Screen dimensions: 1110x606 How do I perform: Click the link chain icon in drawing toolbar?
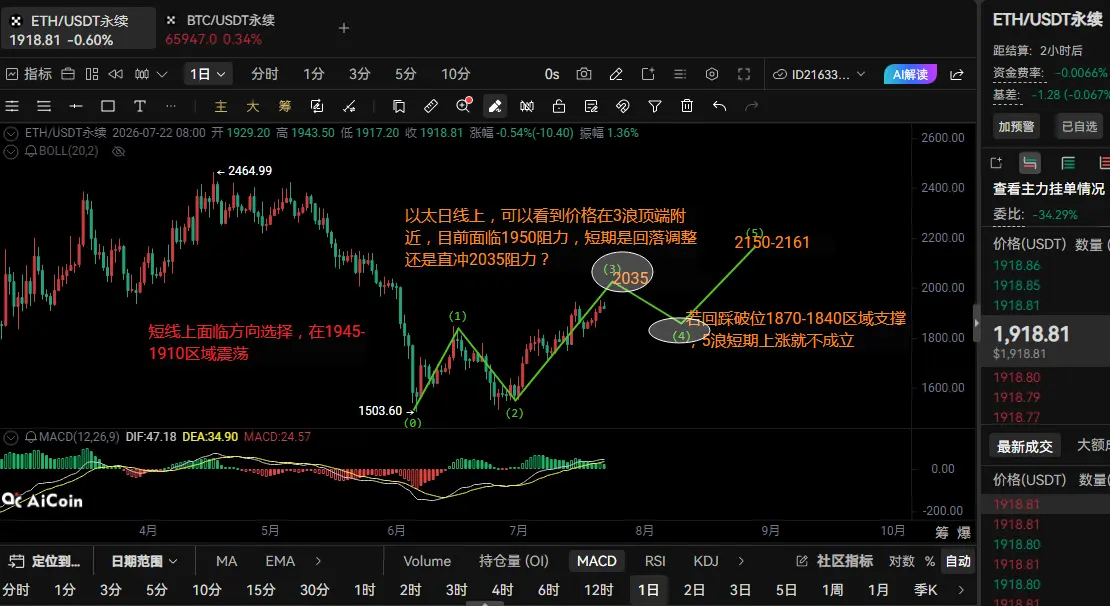pyautogui.click(x=623, y=106)
